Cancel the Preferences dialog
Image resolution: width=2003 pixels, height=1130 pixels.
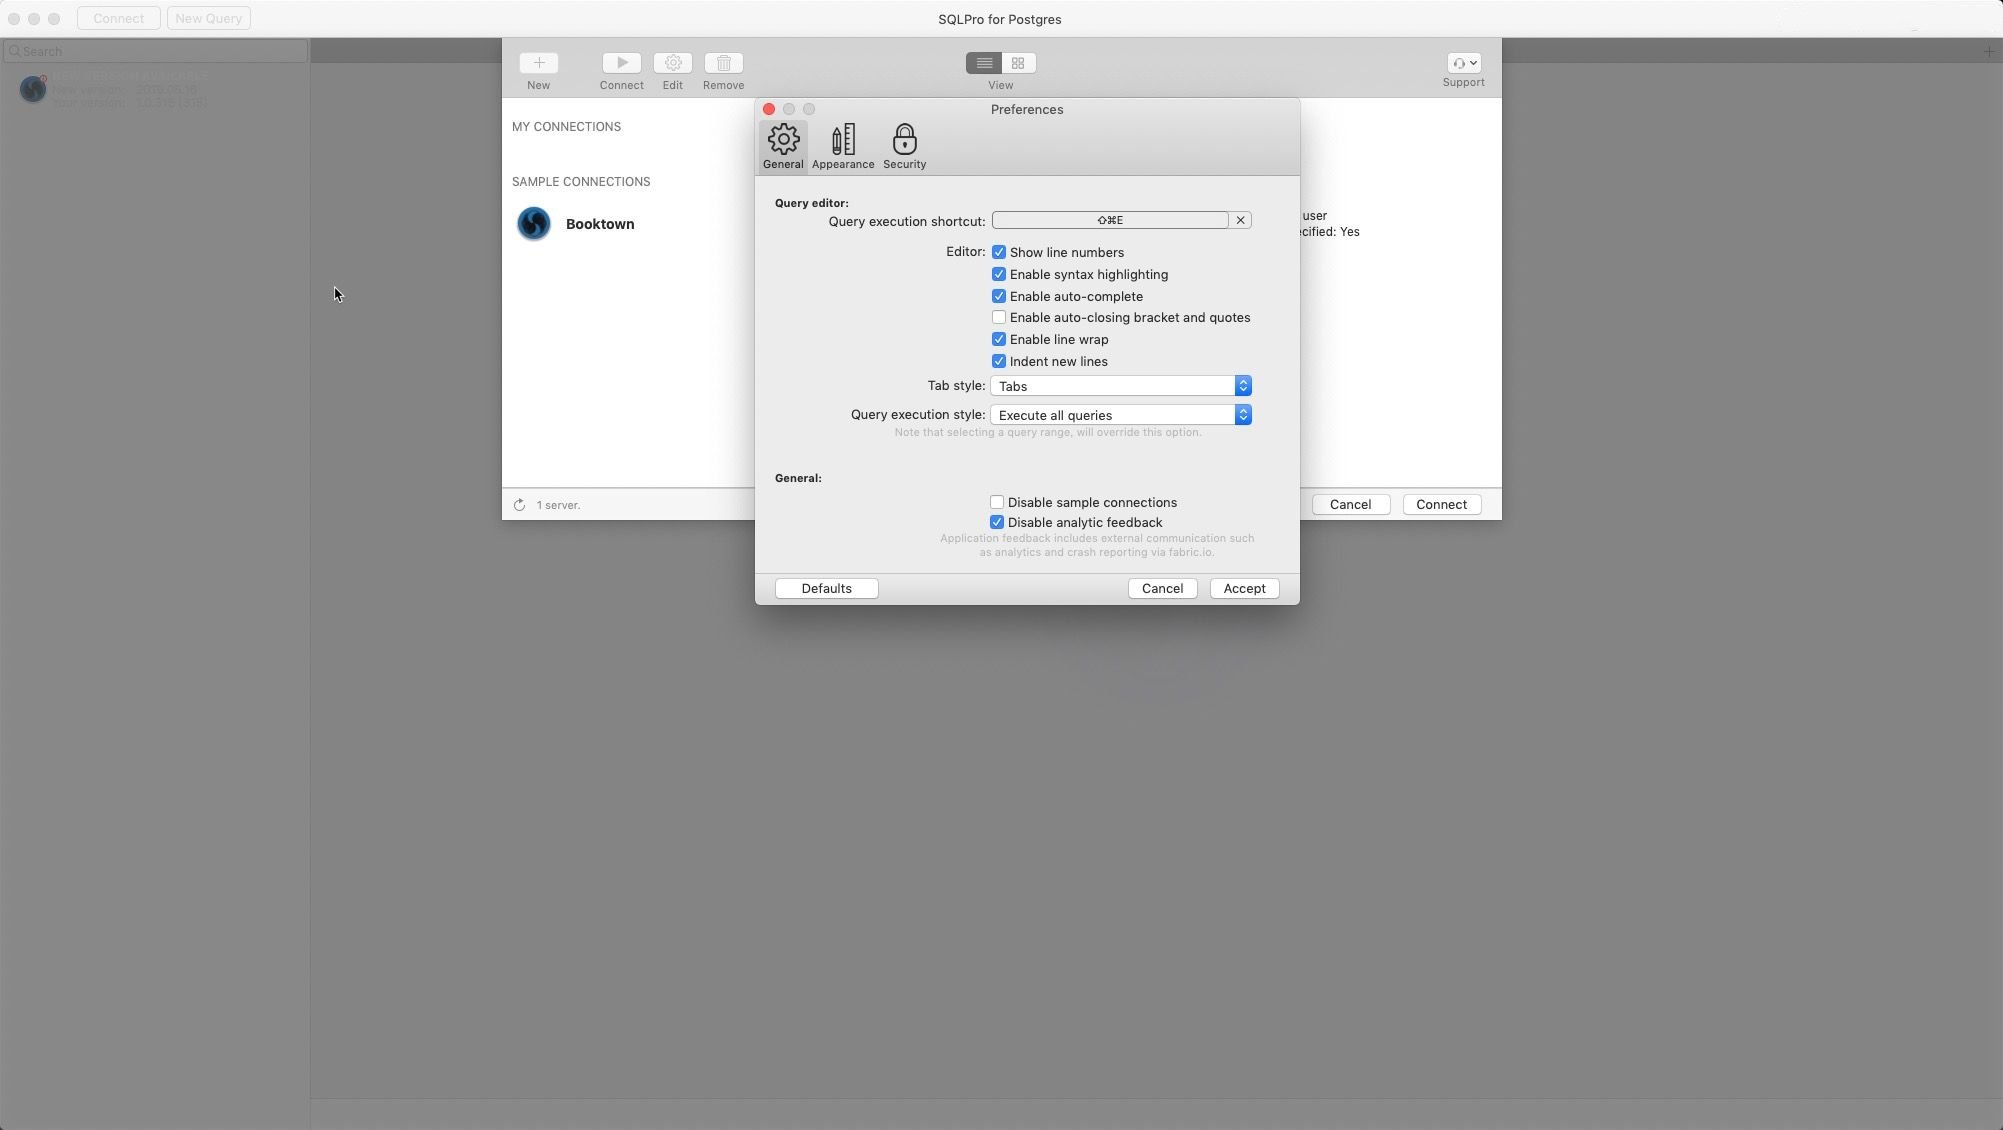pos(1162,588)
